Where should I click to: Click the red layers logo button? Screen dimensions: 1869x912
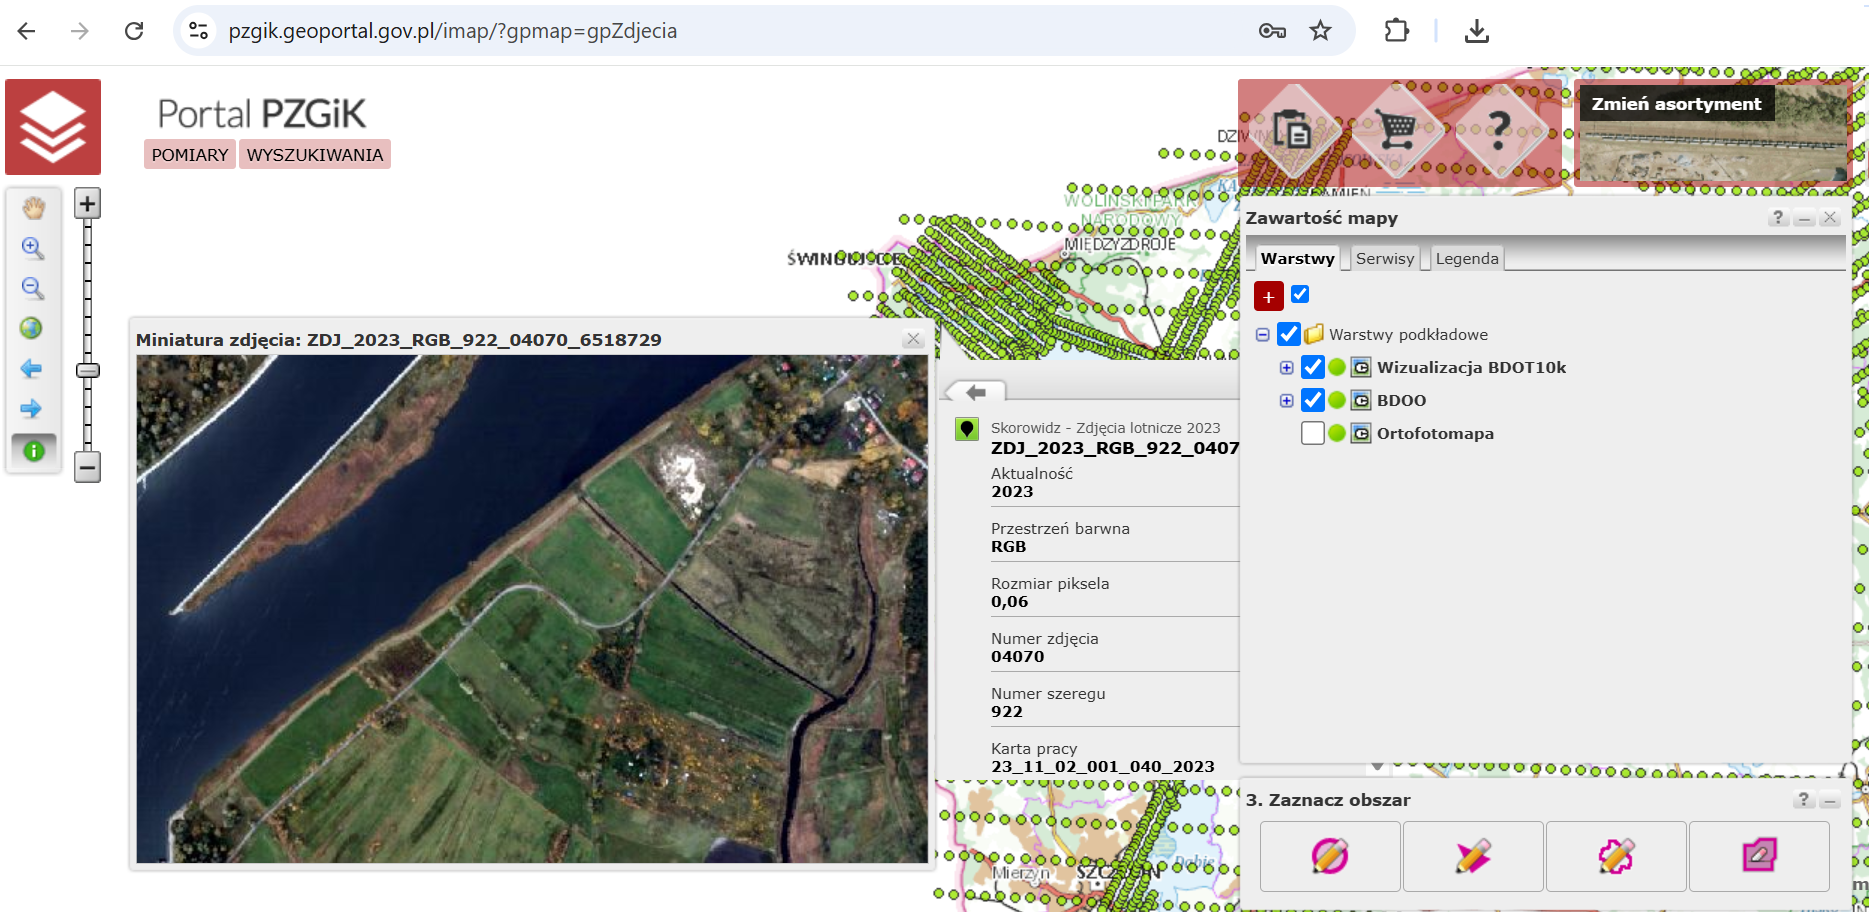pos(53,127)
